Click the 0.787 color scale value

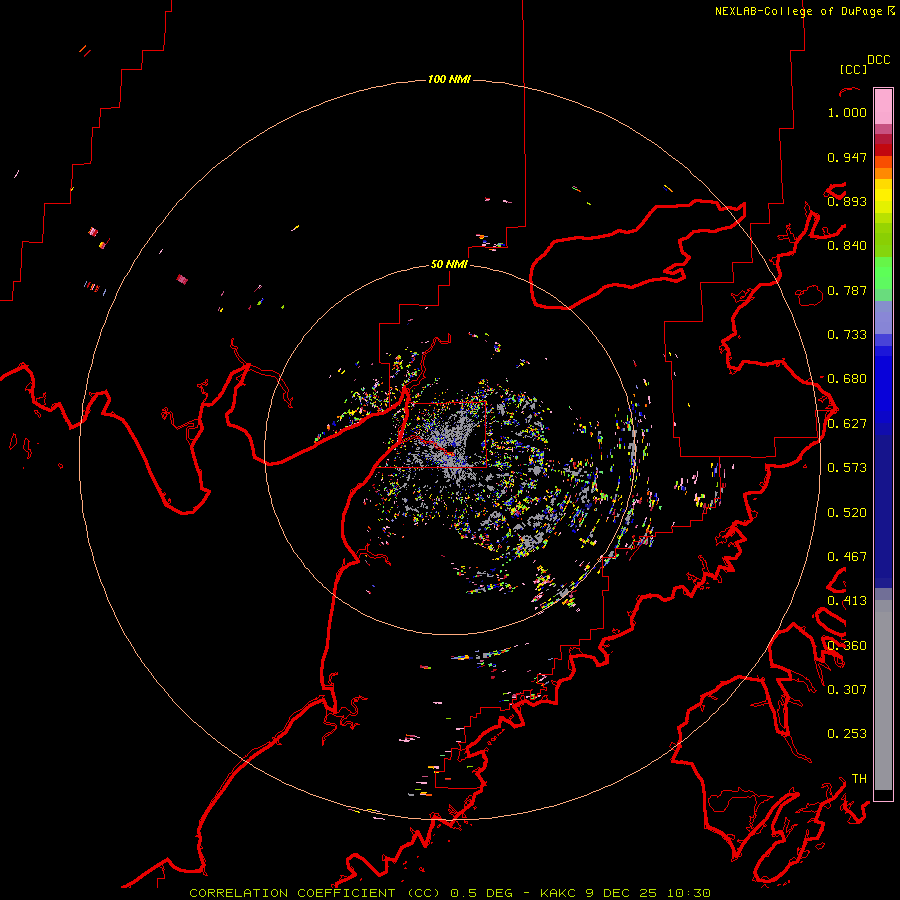coord(847,290)
